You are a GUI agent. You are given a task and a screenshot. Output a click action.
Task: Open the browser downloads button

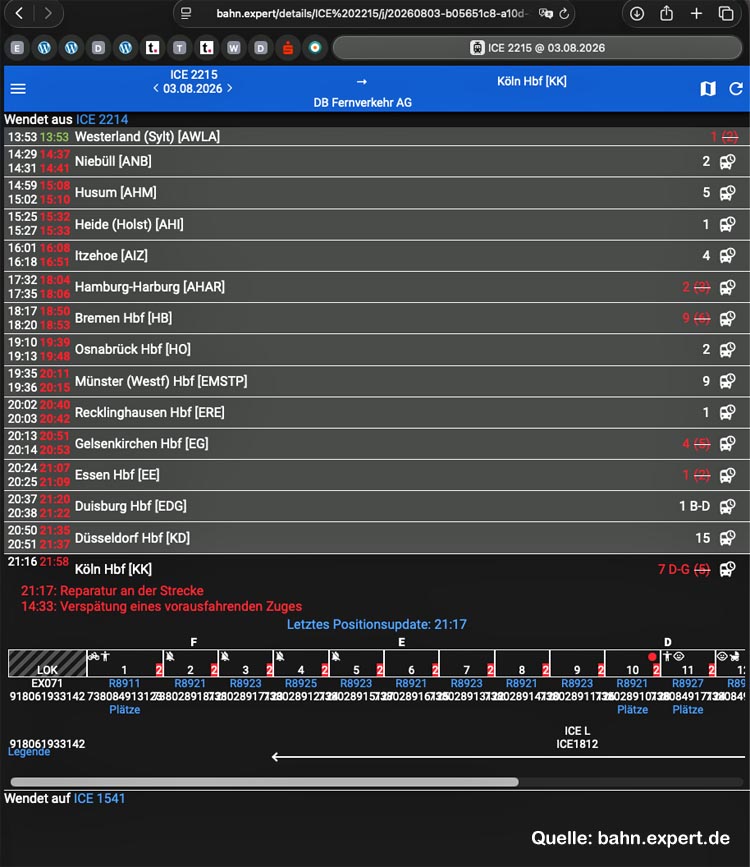[x=637, y=13]
